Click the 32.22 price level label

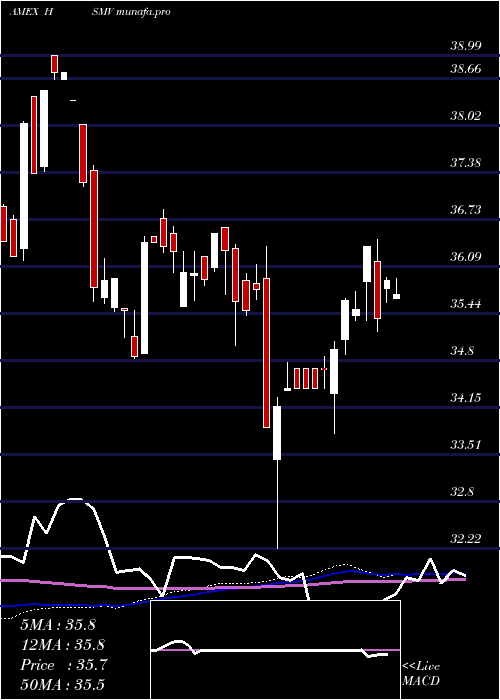pos(466,539)
